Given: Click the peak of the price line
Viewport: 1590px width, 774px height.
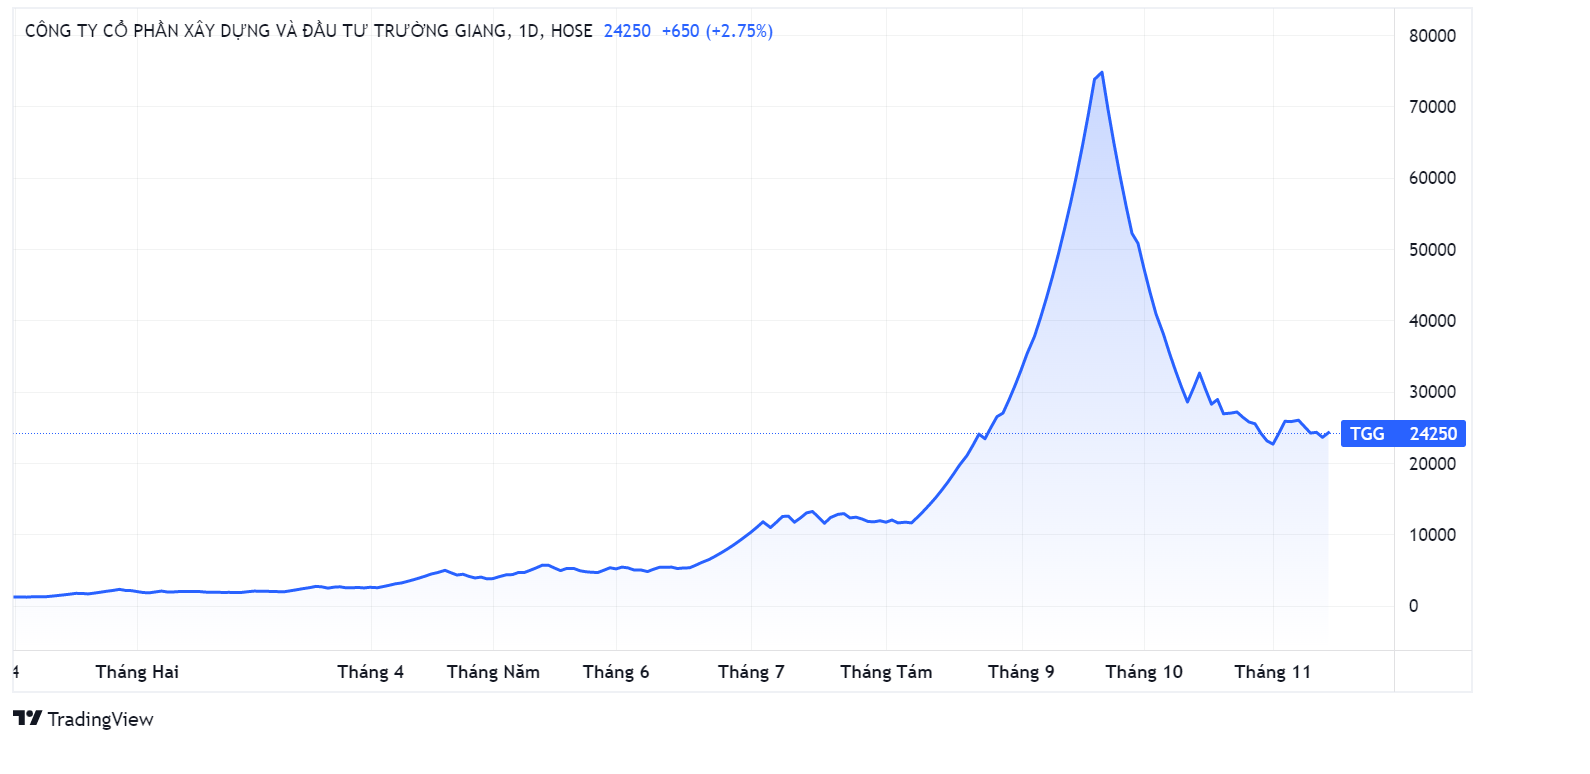Looking at the screenshot, I should pos(1101,72).
